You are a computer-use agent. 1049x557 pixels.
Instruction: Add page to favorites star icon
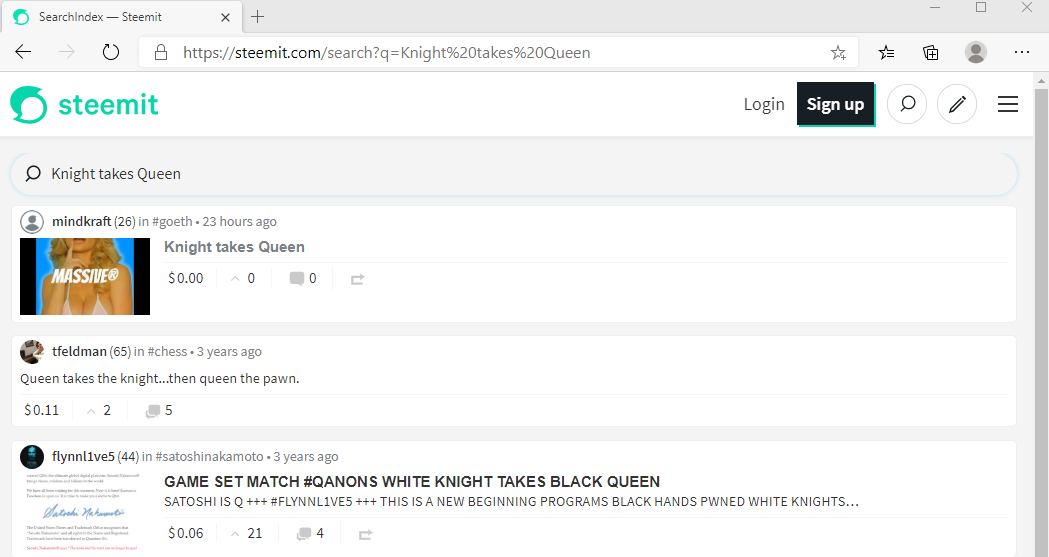pos(838,53)
